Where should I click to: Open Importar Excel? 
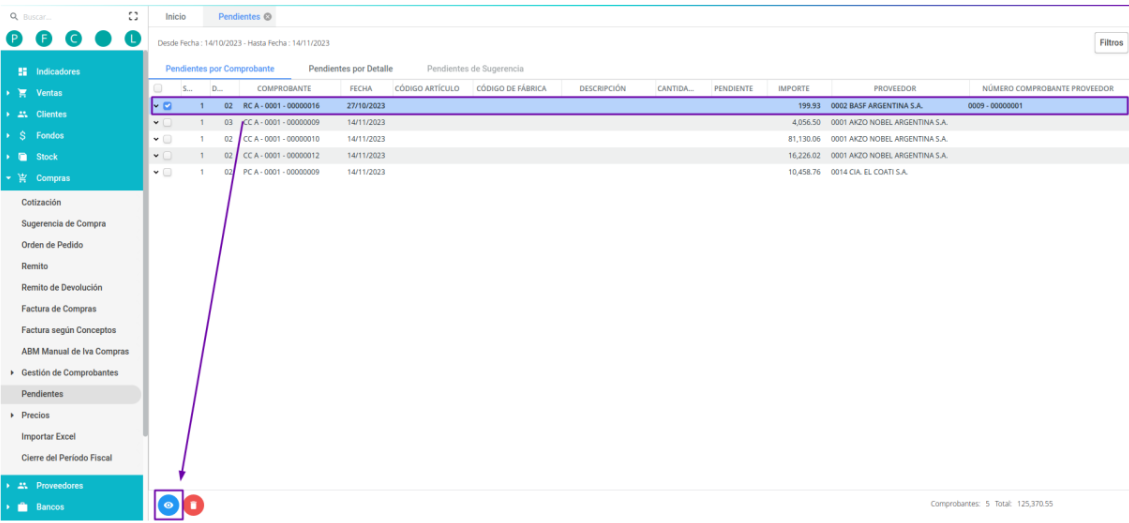(x=48, y=437)
